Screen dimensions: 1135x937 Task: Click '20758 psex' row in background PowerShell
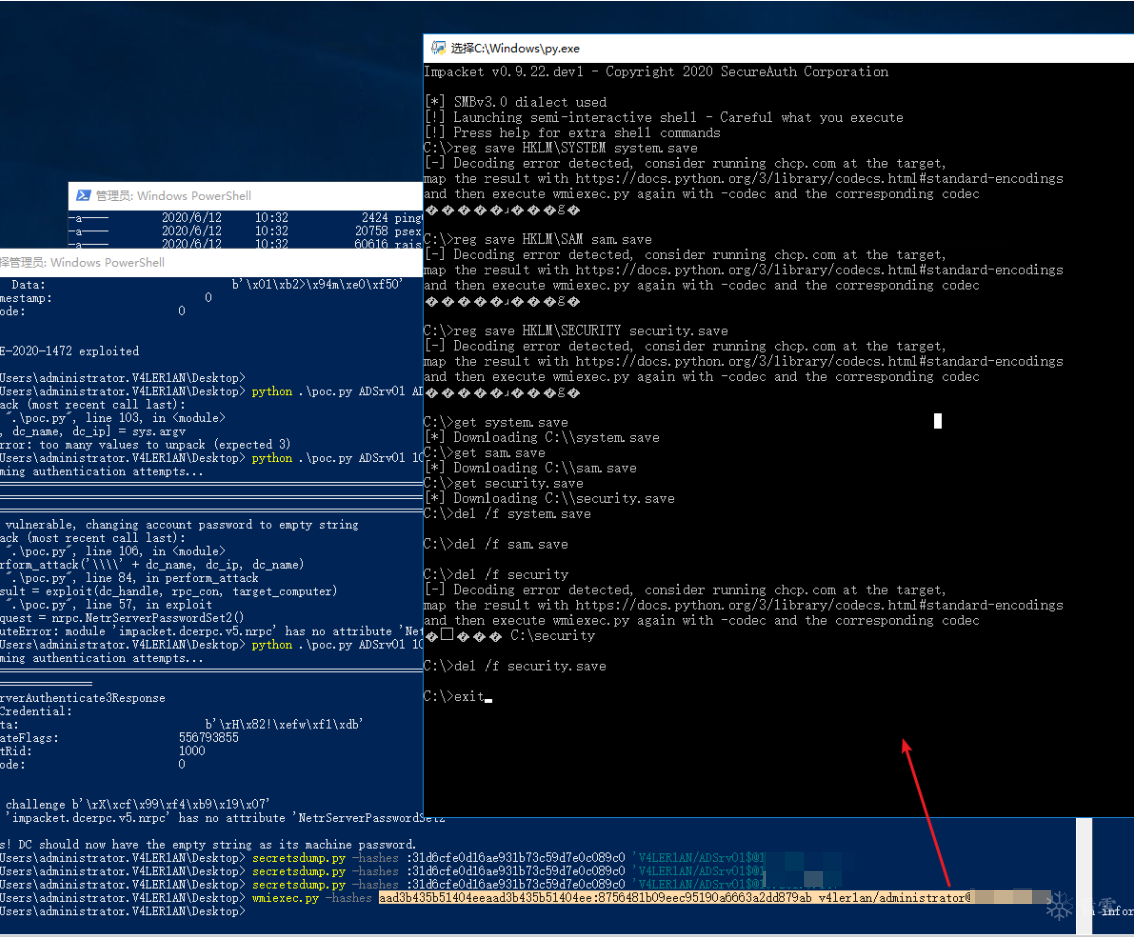click(x=245, y=231)
